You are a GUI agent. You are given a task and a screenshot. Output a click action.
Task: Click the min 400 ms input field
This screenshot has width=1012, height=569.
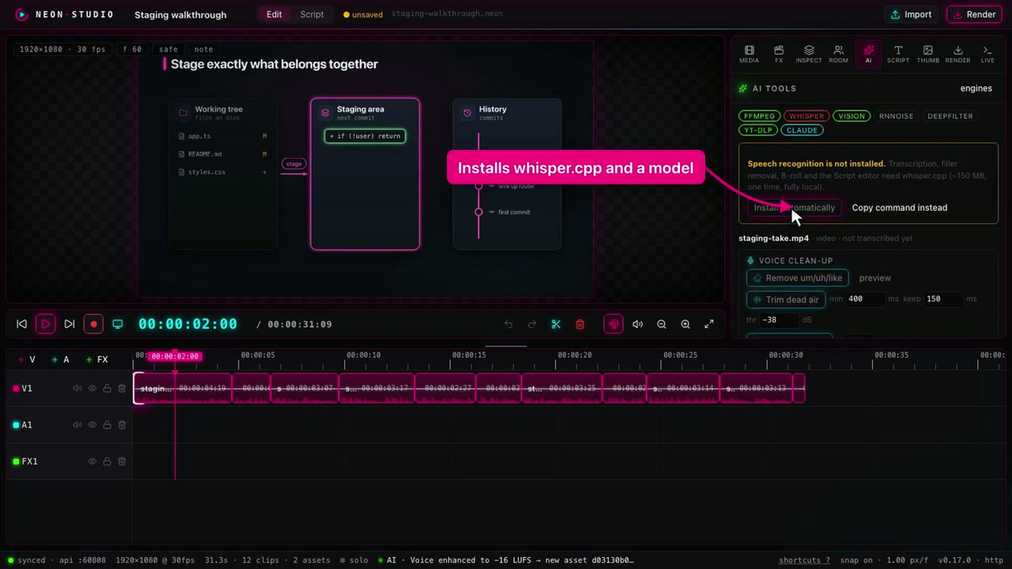(x=865, y=299)
